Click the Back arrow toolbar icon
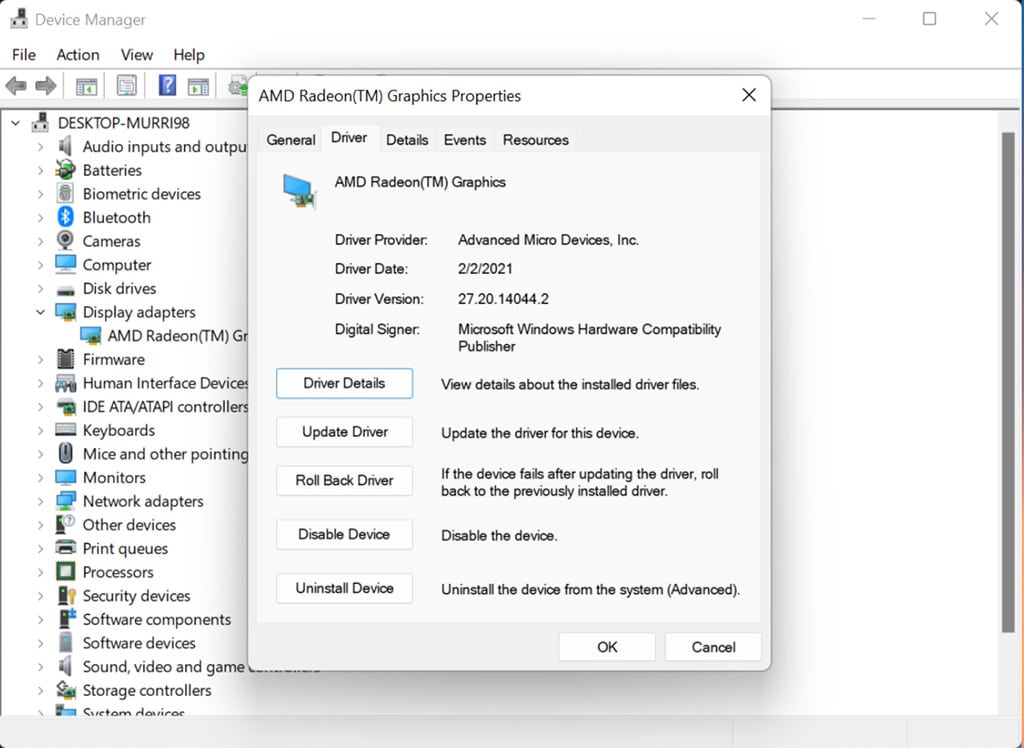1024x748 pixels. pyautogui.click(x=16, y=86)
